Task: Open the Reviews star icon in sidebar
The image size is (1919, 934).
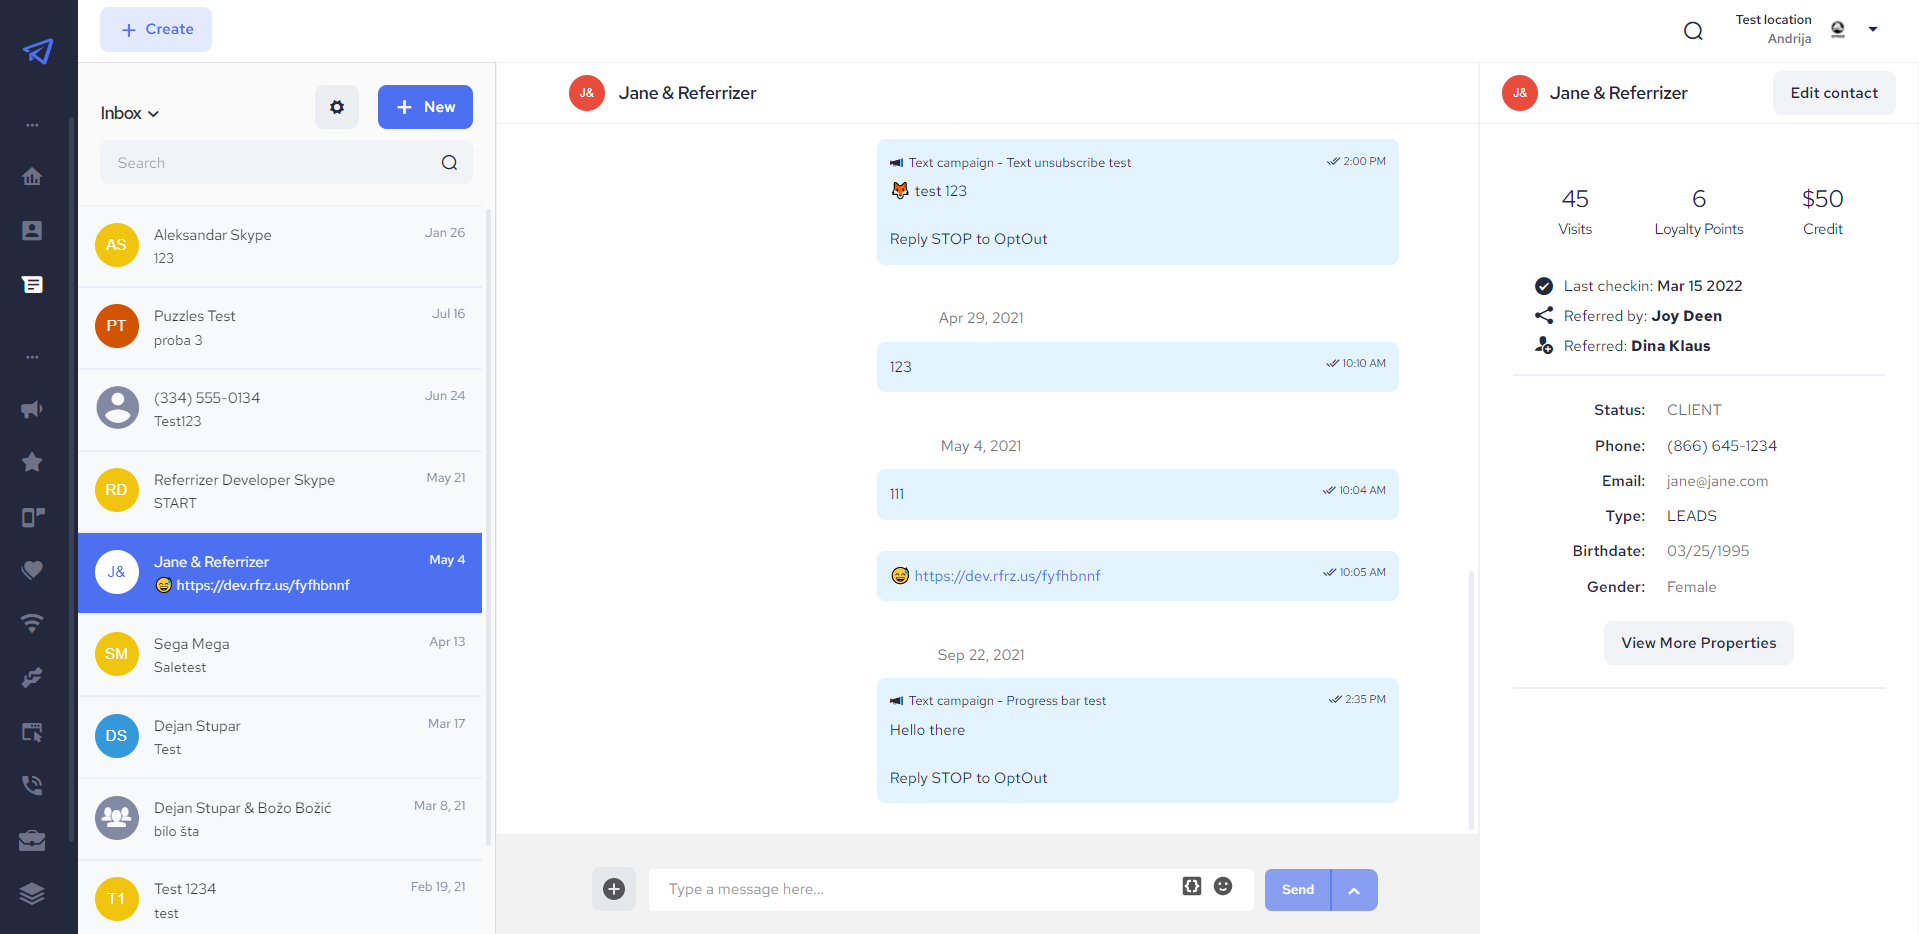Action: point(32,462)
